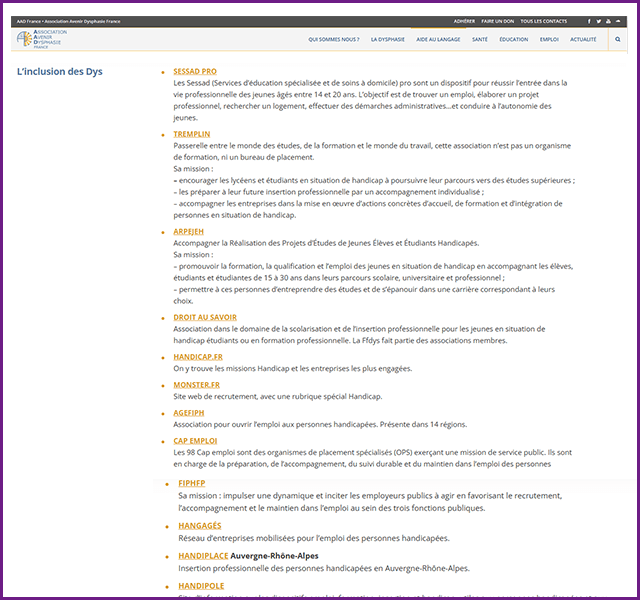Click text 'Réseau d'entreprises mobilisées'
The height and width of the screenshot is (600, 640).
click(236, 538)
